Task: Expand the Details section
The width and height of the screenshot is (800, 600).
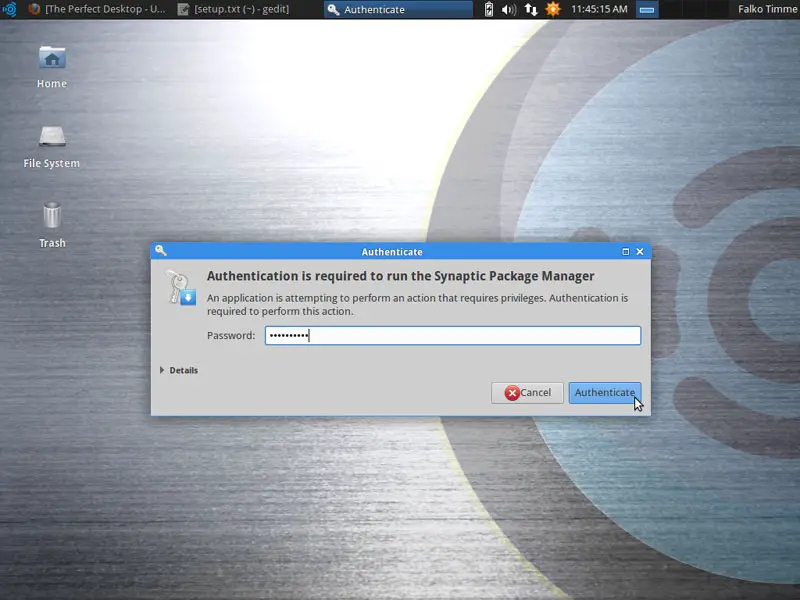Action: pyautogui.click(x=179, y=370)
